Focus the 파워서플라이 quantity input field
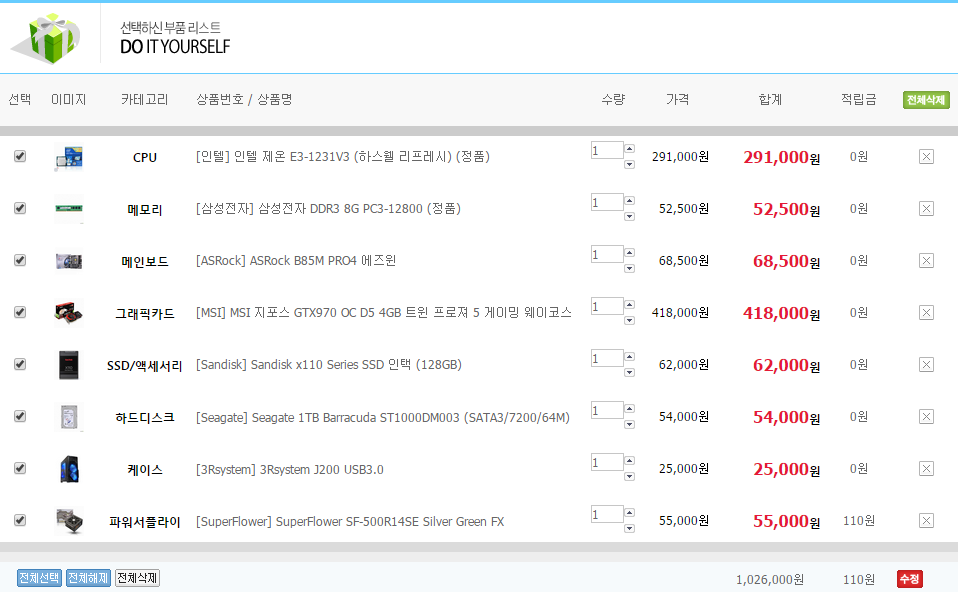Screen dimensions: 958x592 (x=607, y=514)
